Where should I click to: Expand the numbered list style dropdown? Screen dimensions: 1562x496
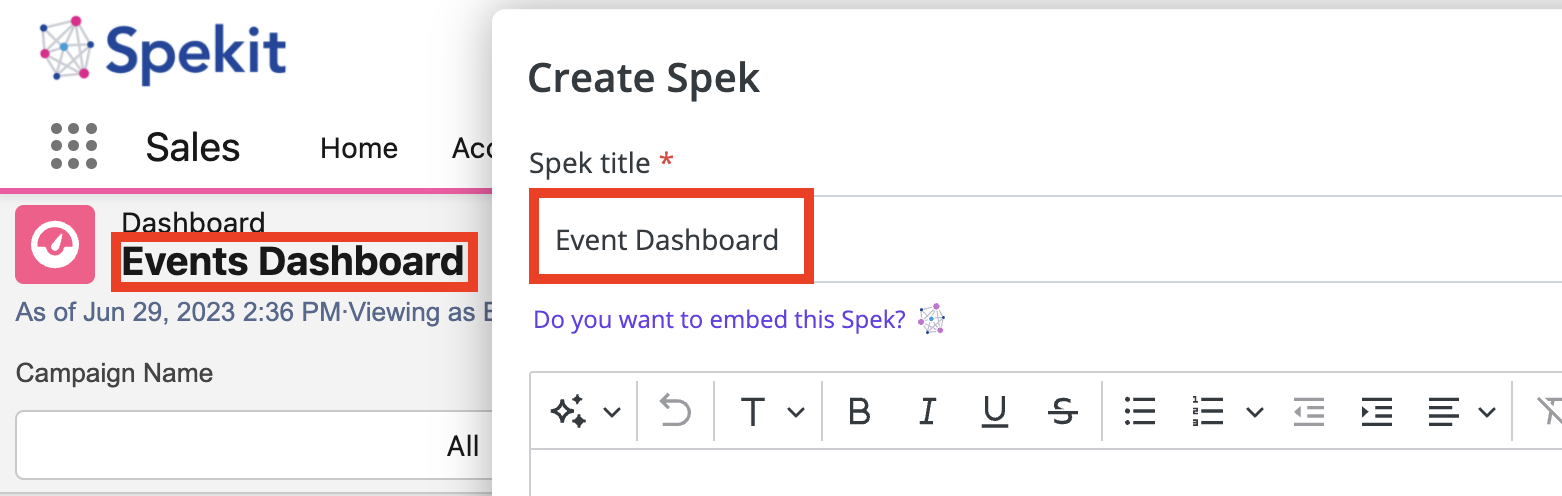pyautogui.click(x=1254, y=412)
